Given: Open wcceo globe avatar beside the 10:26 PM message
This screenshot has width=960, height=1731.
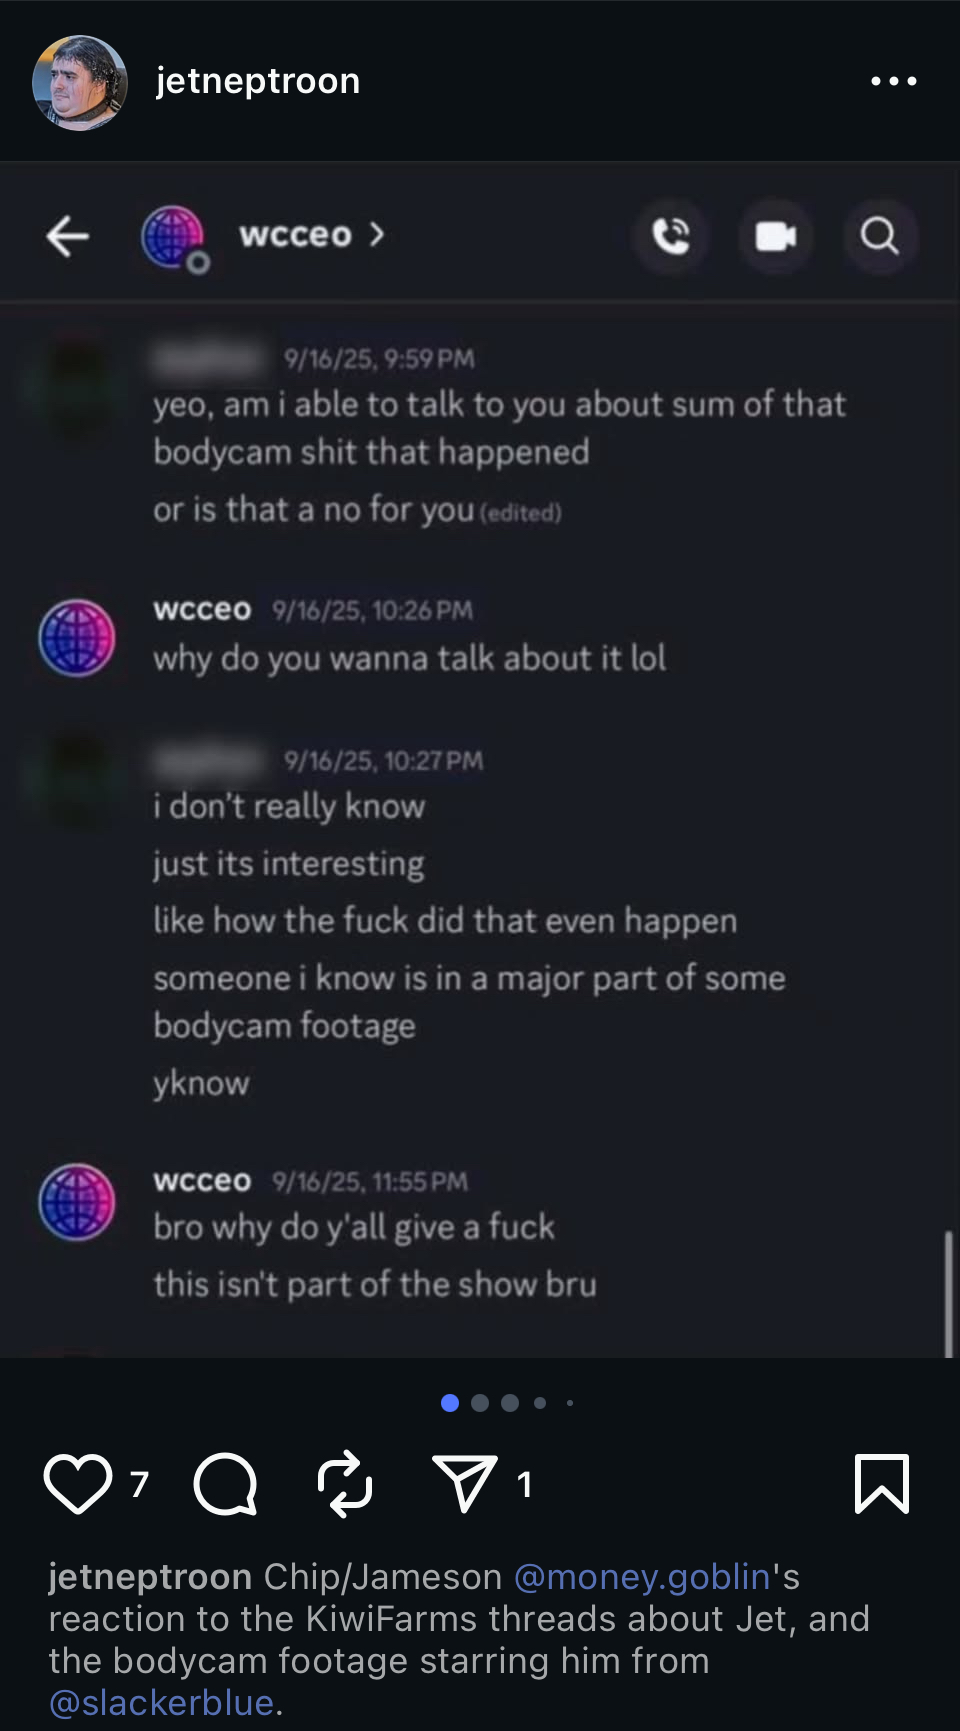Looking at the screenshot, I should point(77,638).
